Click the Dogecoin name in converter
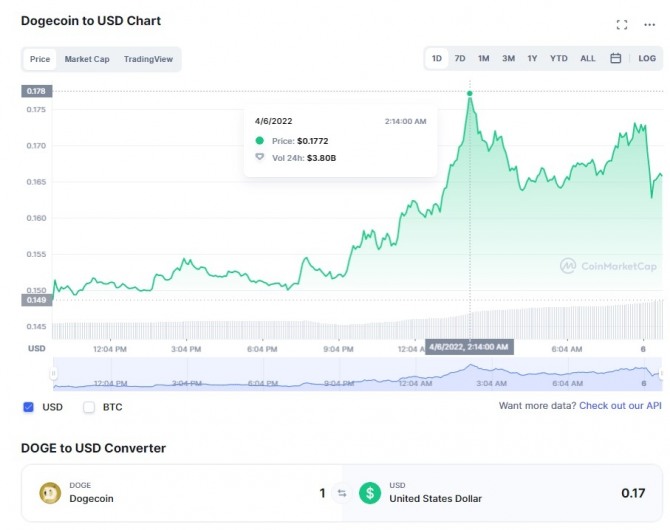The width and height of the screenshot is (670, 530). click(x=91, y=499)
